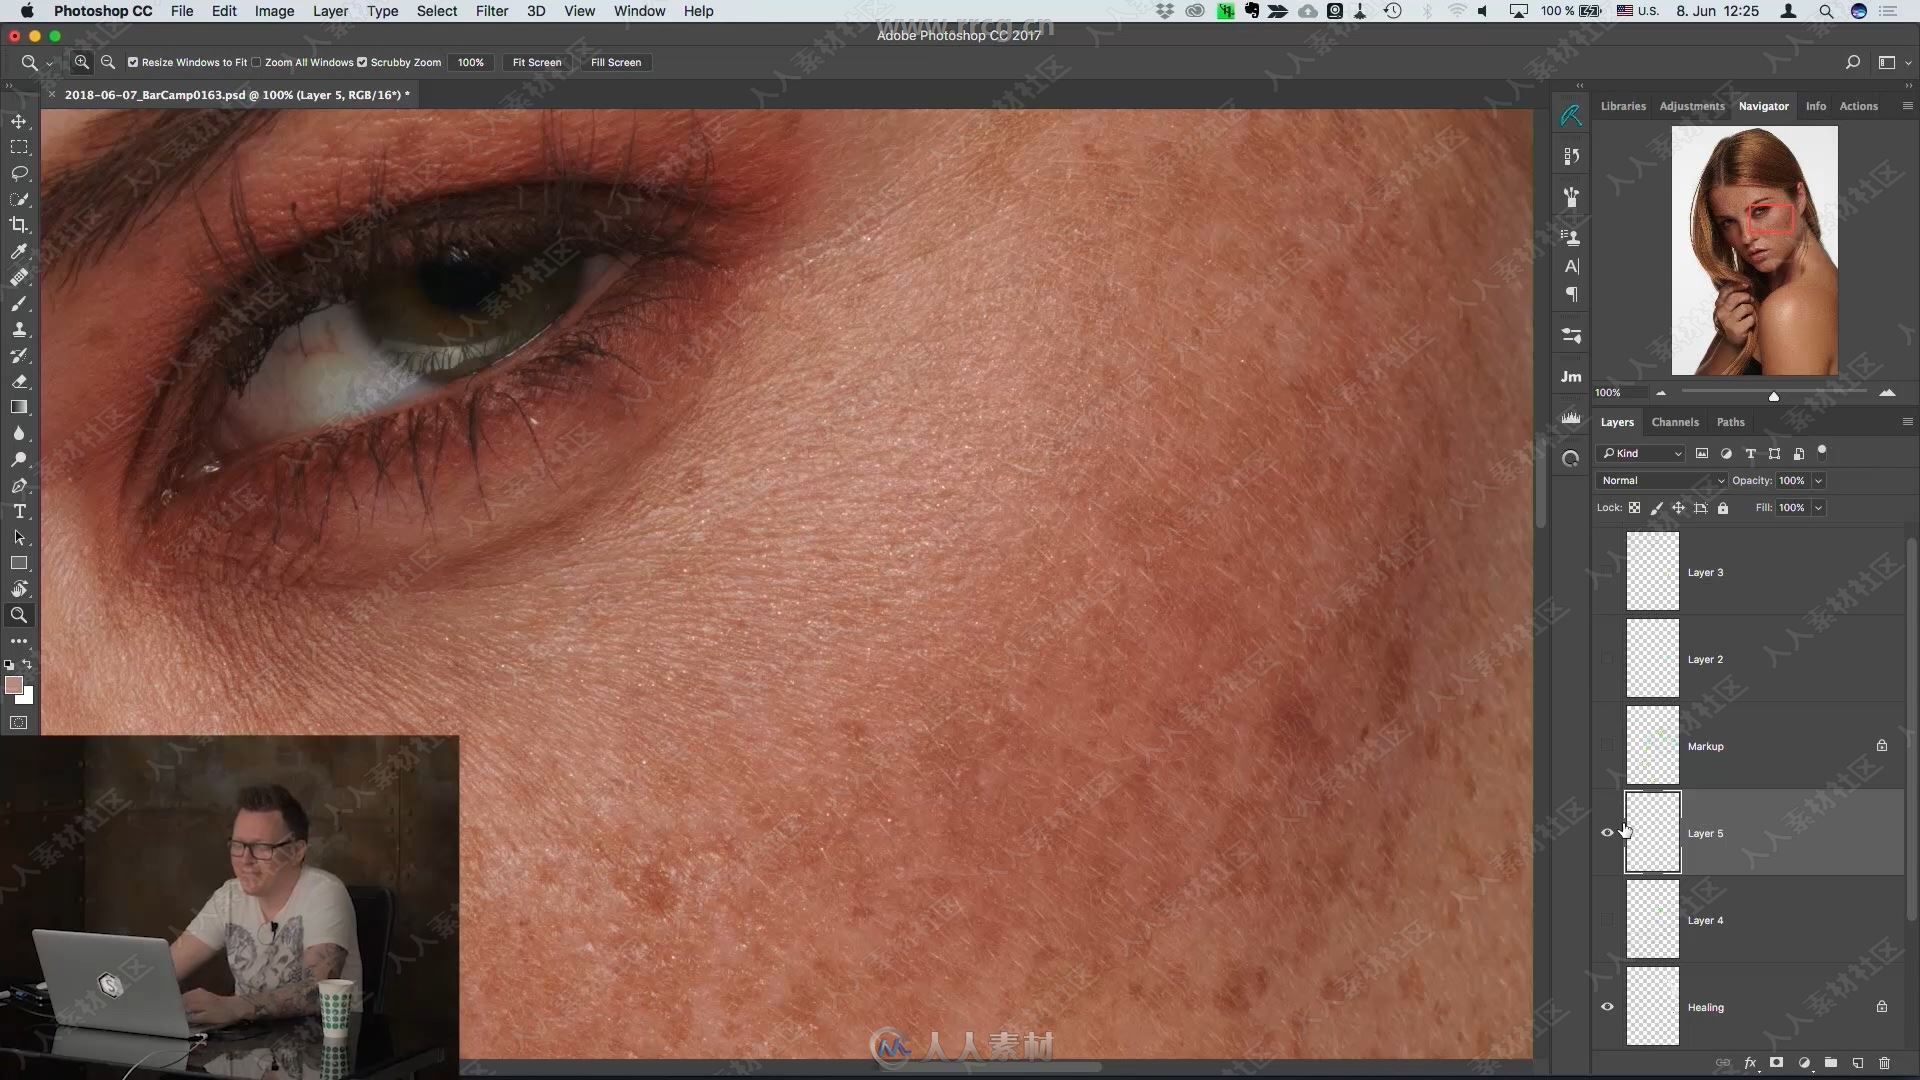Show Layer 3 visibility

(x=1607, y=572)
